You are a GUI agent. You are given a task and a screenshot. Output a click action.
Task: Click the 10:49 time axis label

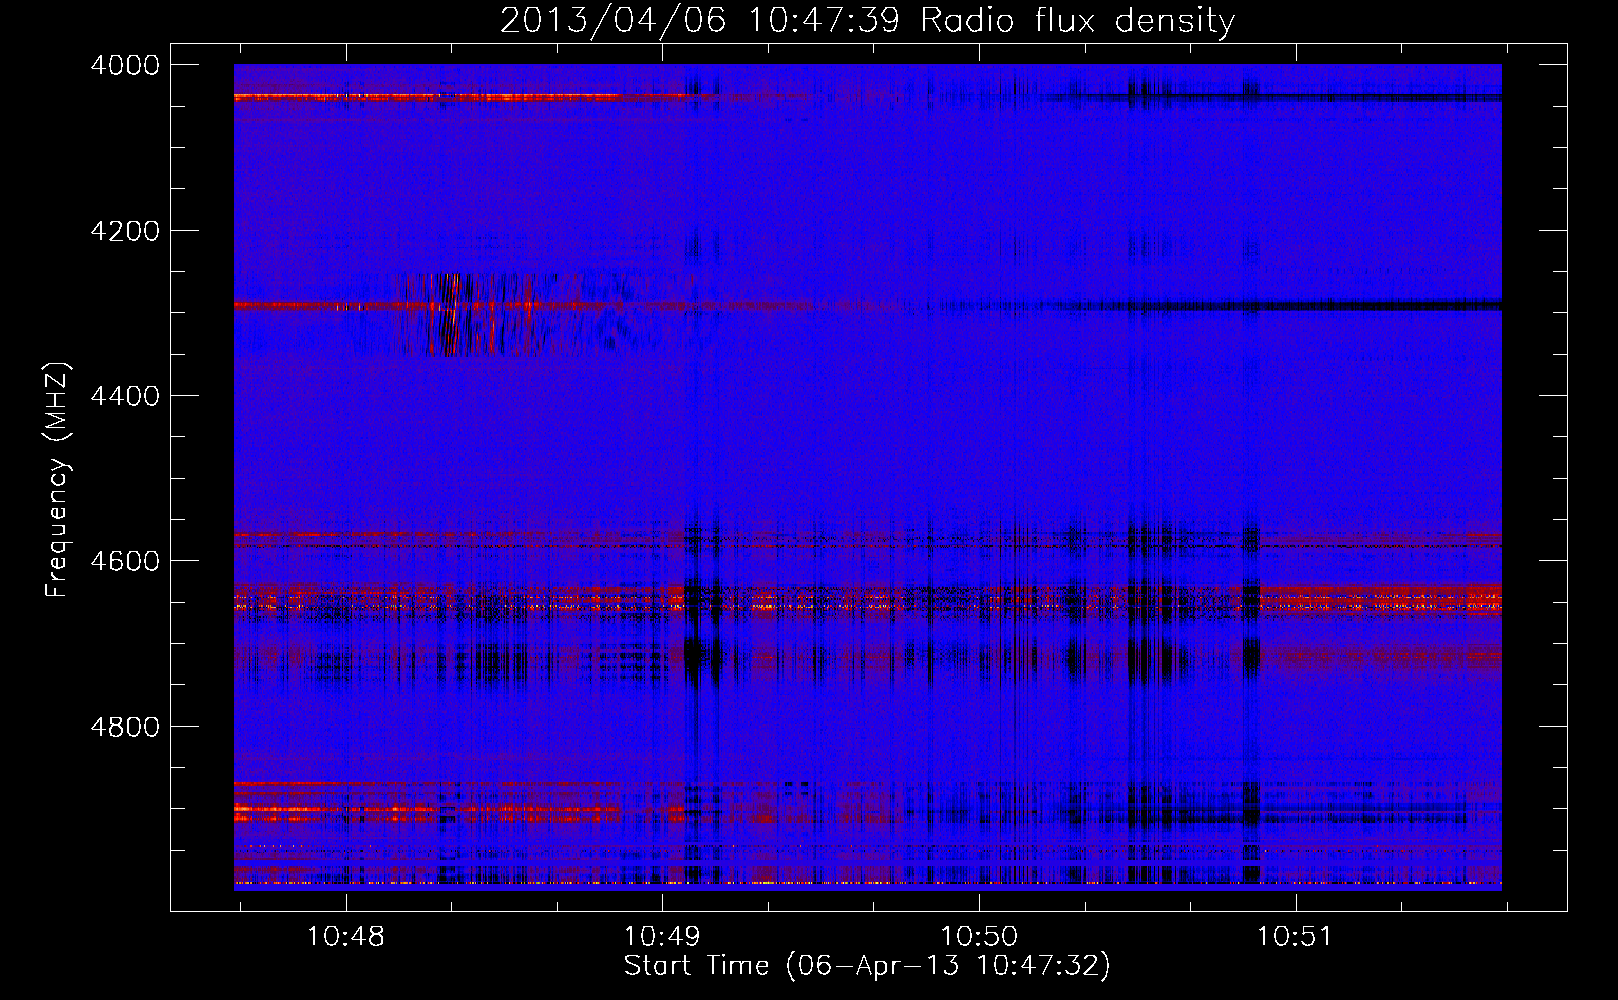pyautogui.click(x=662, y=937)
